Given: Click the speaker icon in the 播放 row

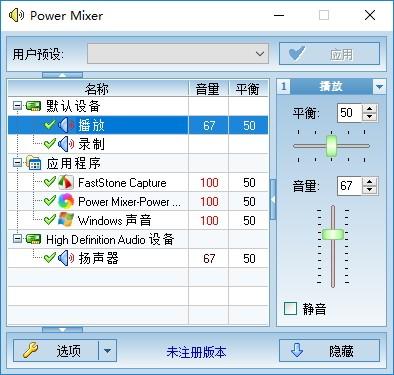Looking at the screenshot, I should [66, 125].
